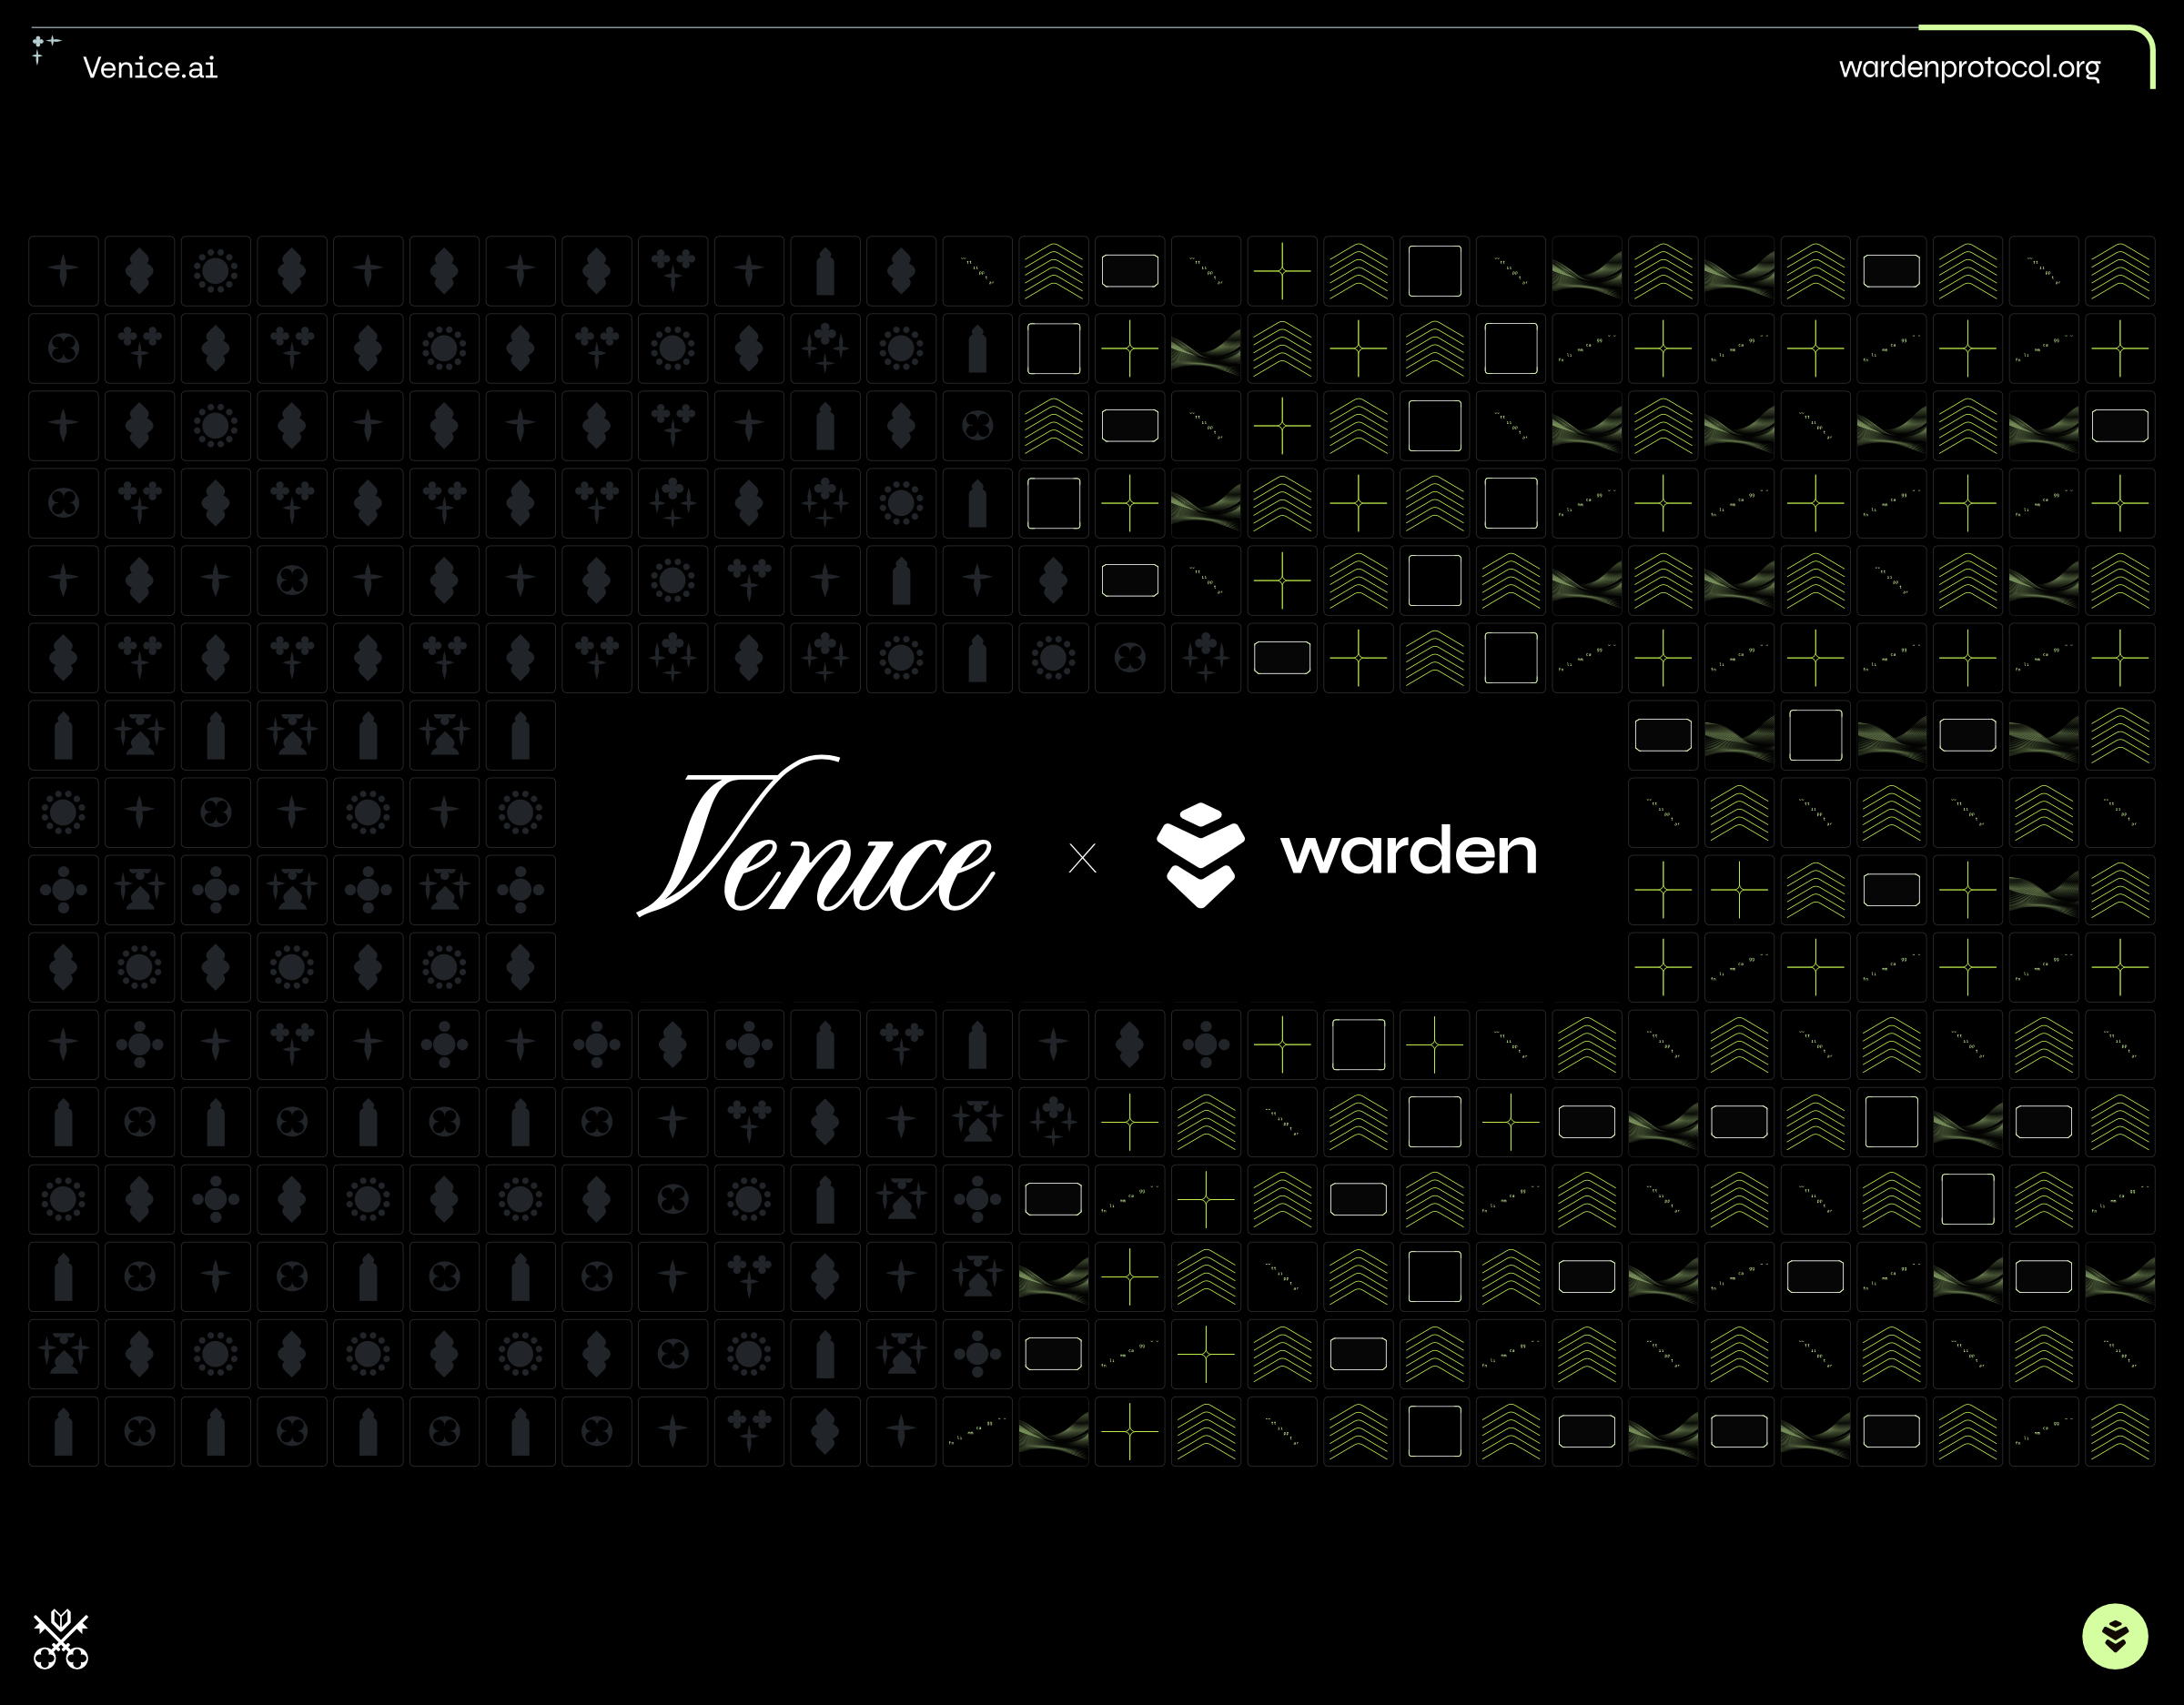Select a green chevron pattern tile
The height and width of the screenshot is (1705, 2184).
pyautogui.click(x=1054, y=271)
